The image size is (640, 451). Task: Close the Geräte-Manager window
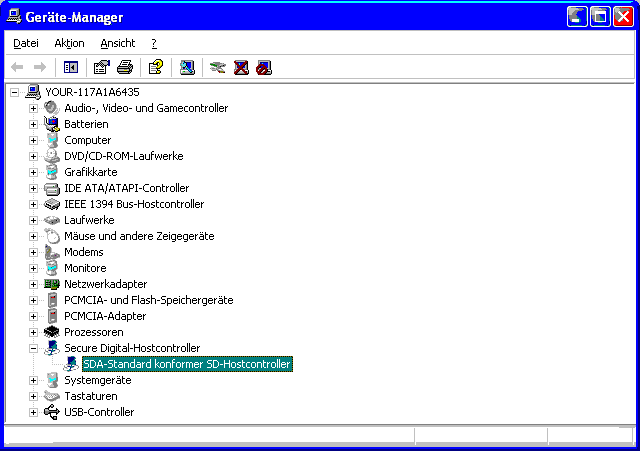click(624, 17)
